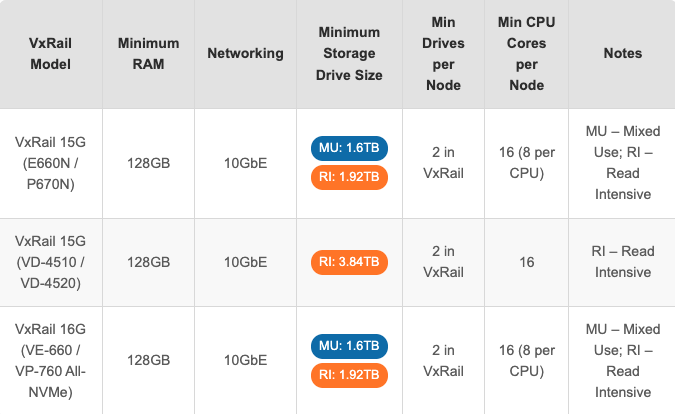Click the Min CPU Cores per Node header

[x=527, y=54]
